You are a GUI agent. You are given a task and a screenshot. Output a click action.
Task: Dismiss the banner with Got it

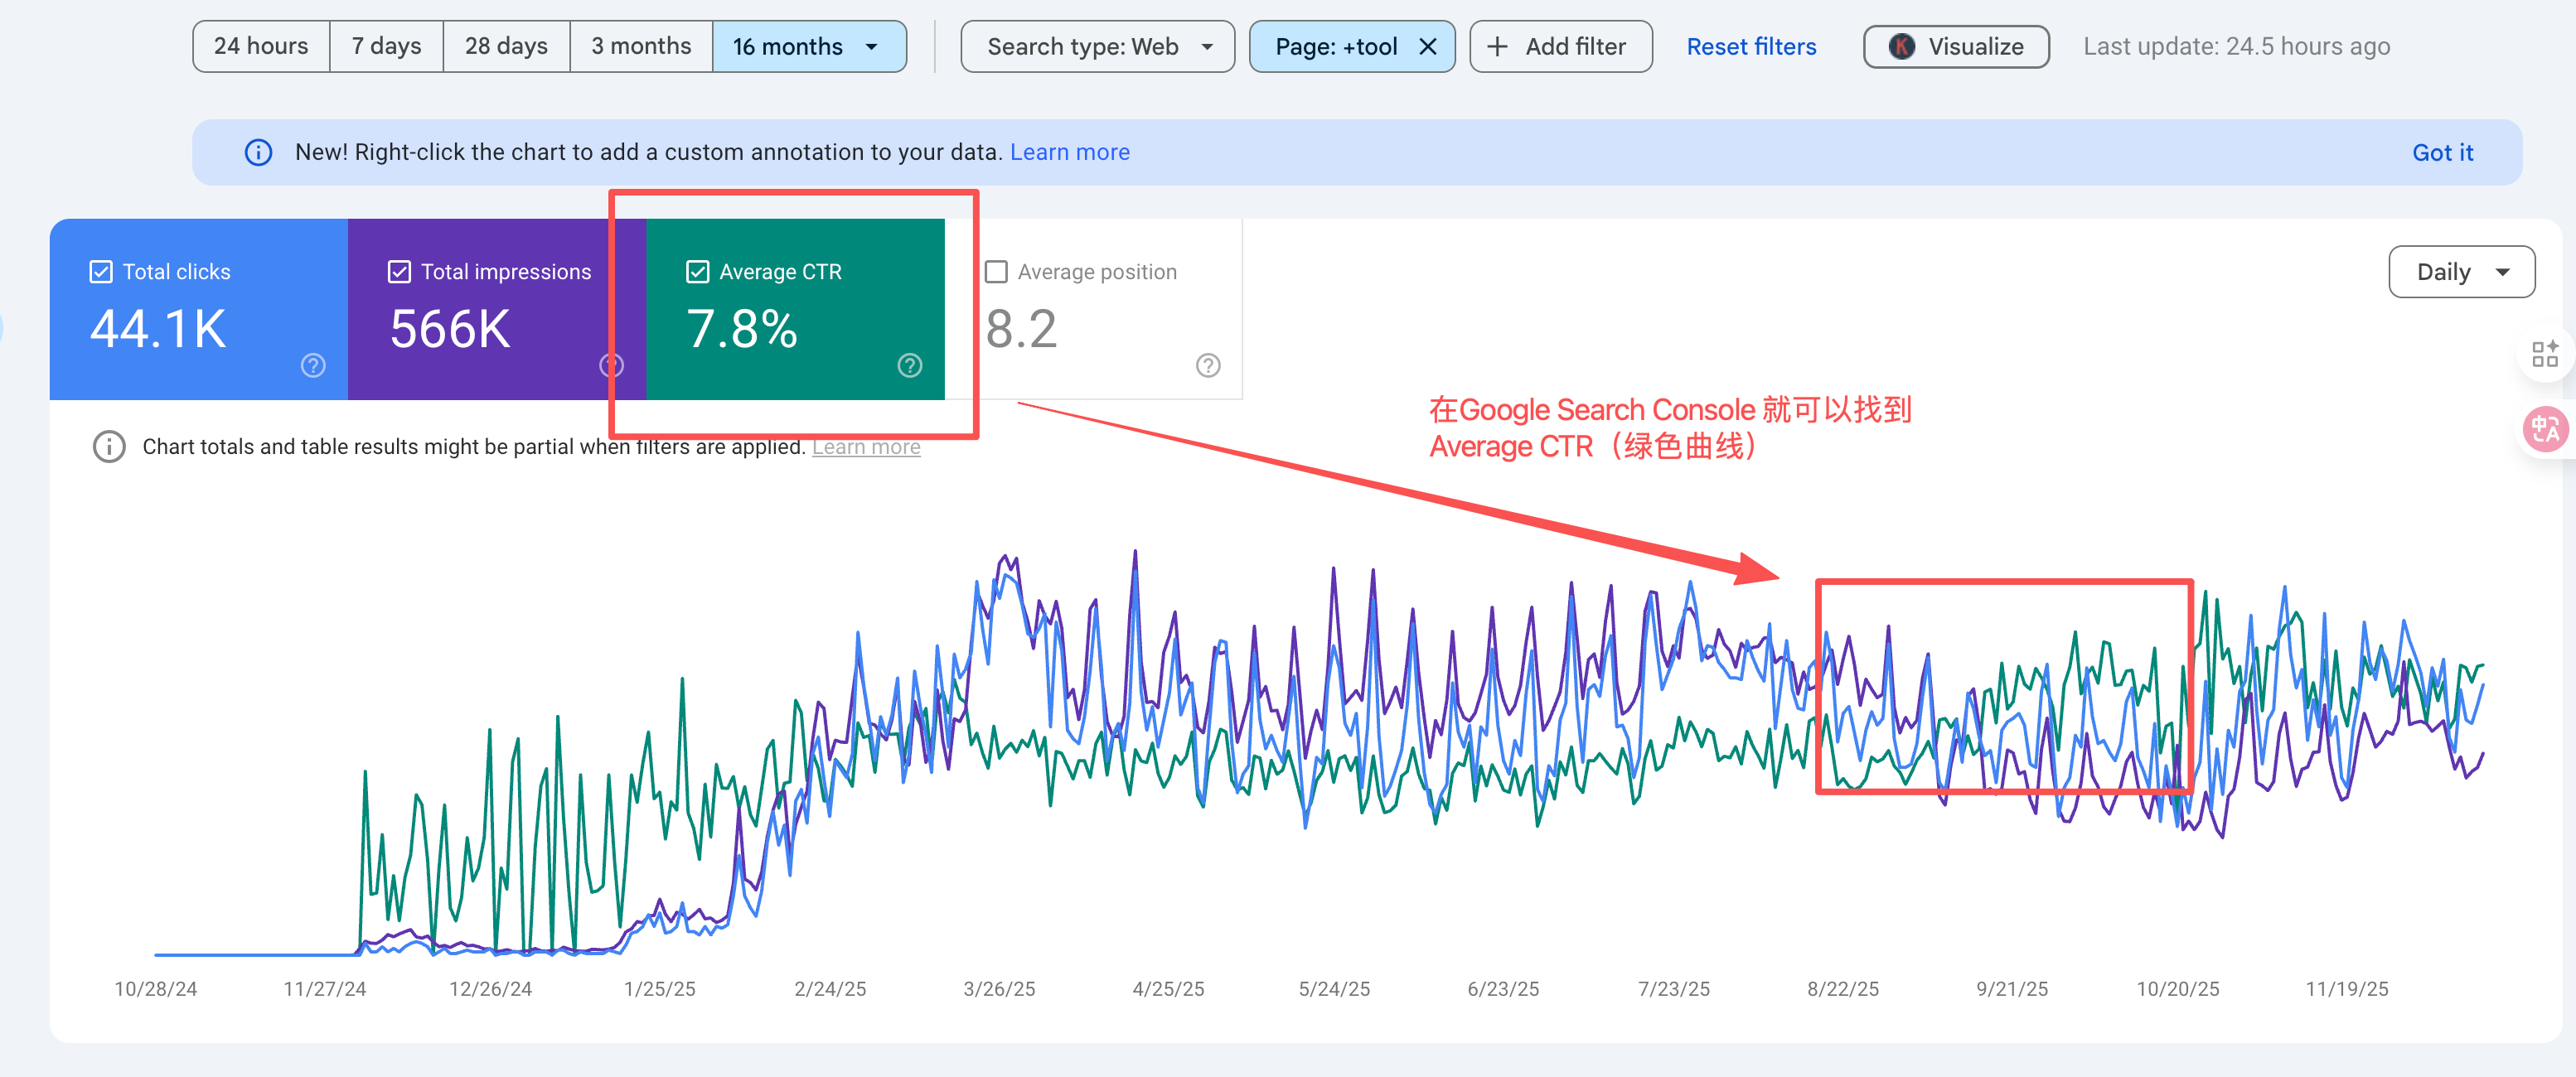click(2442, 152)
